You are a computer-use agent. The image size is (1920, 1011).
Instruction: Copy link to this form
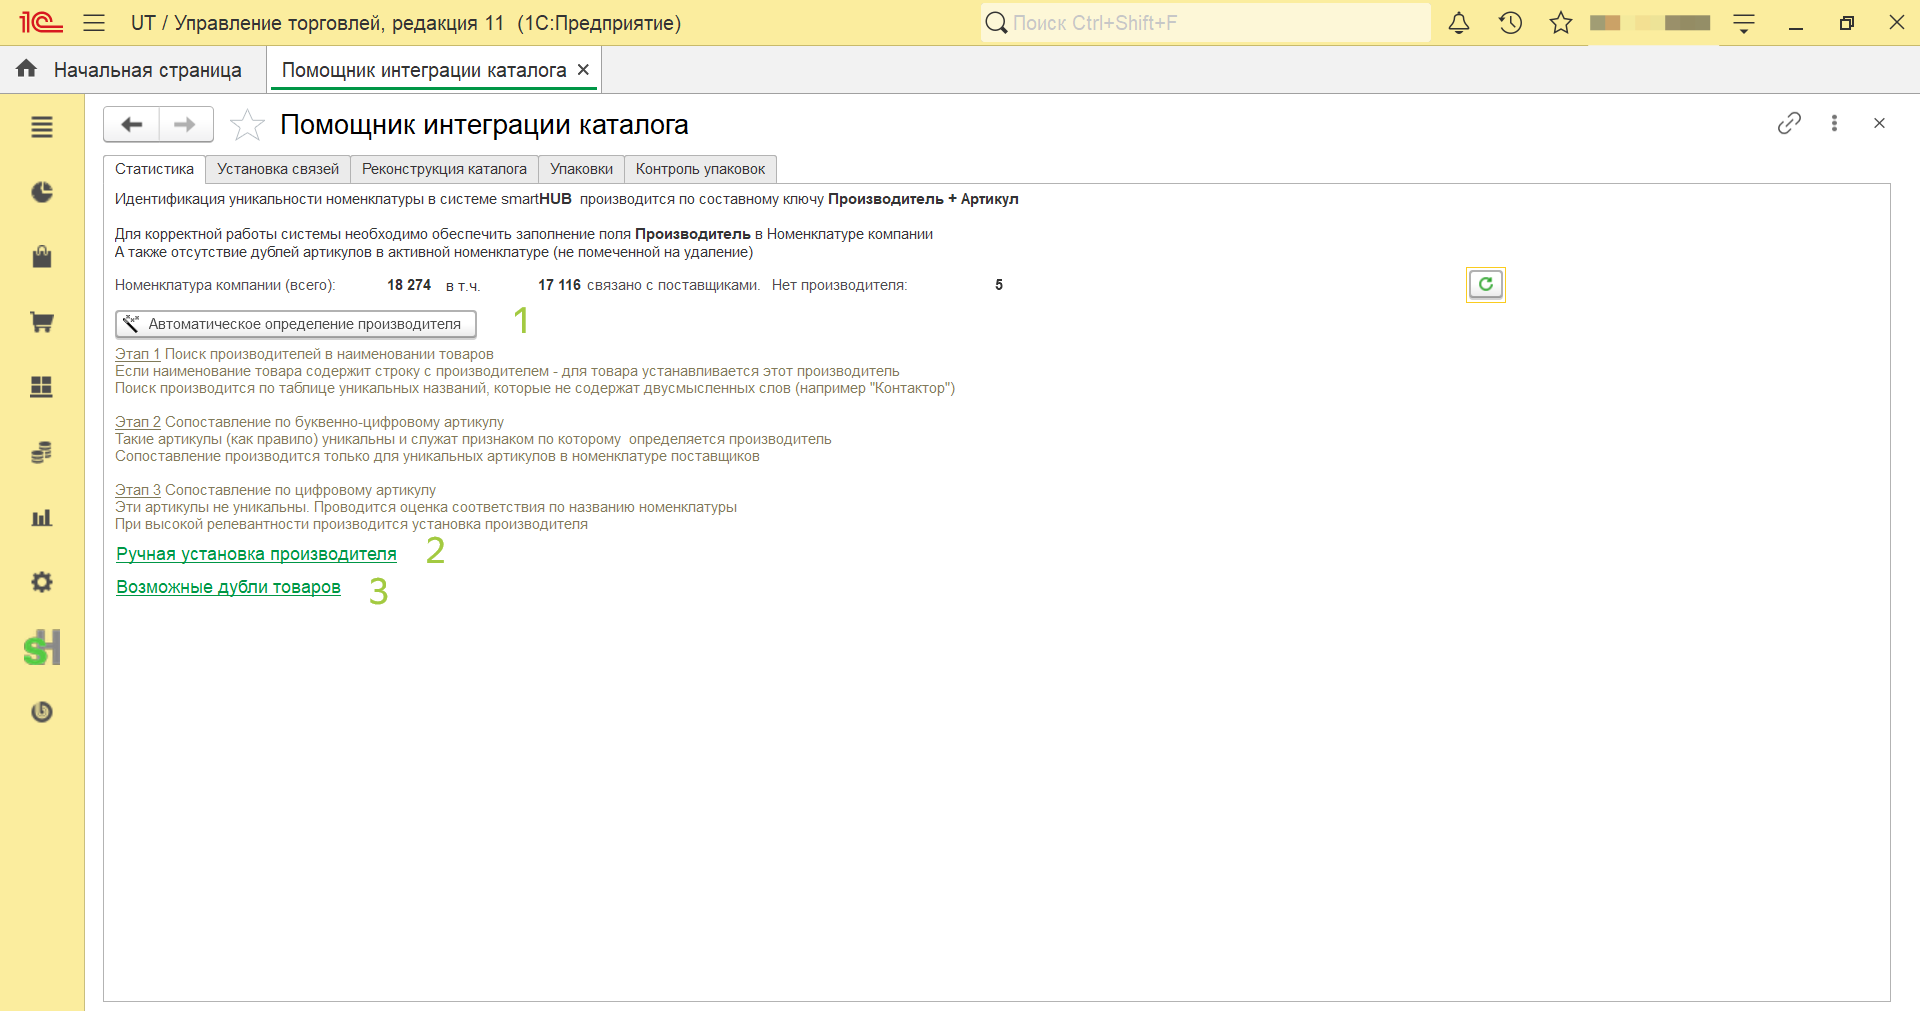click(1789, 123)
